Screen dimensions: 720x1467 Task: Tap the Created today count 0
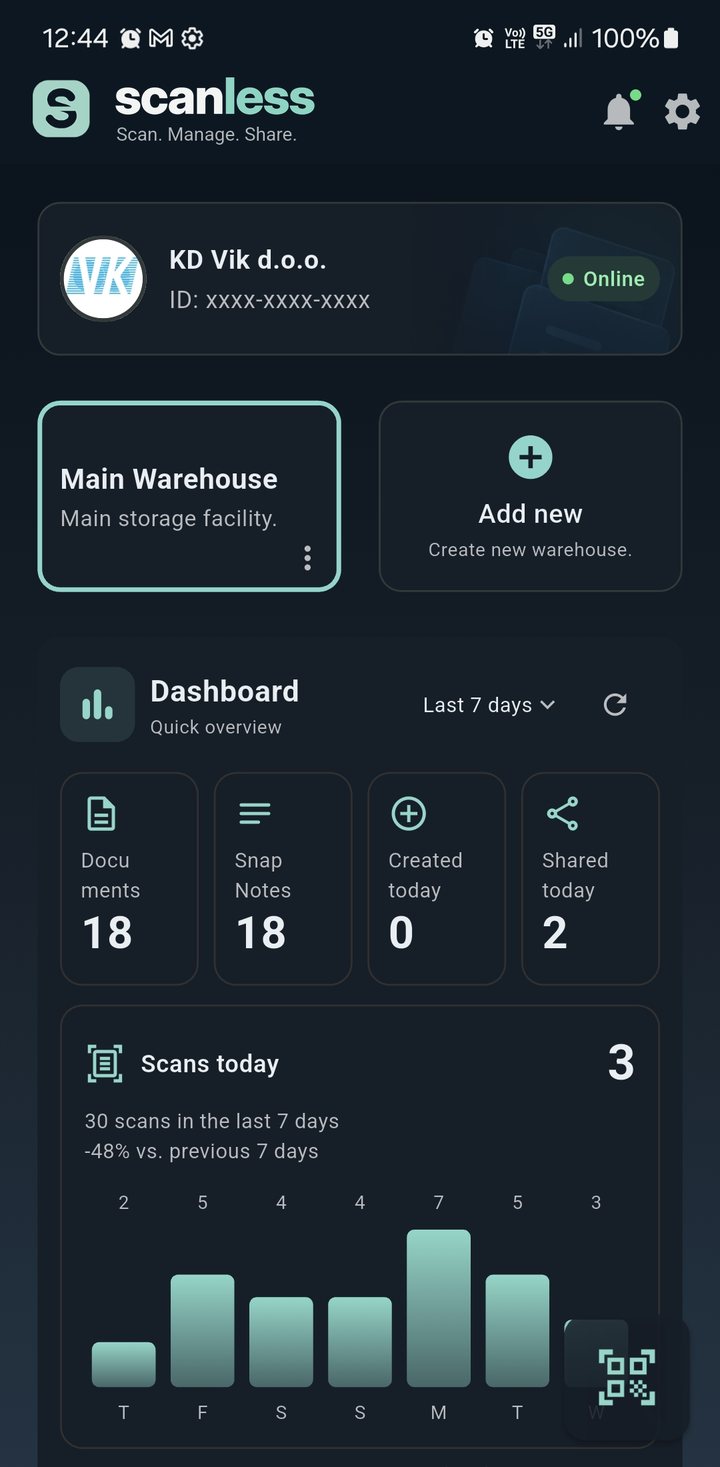coord(401,933)
